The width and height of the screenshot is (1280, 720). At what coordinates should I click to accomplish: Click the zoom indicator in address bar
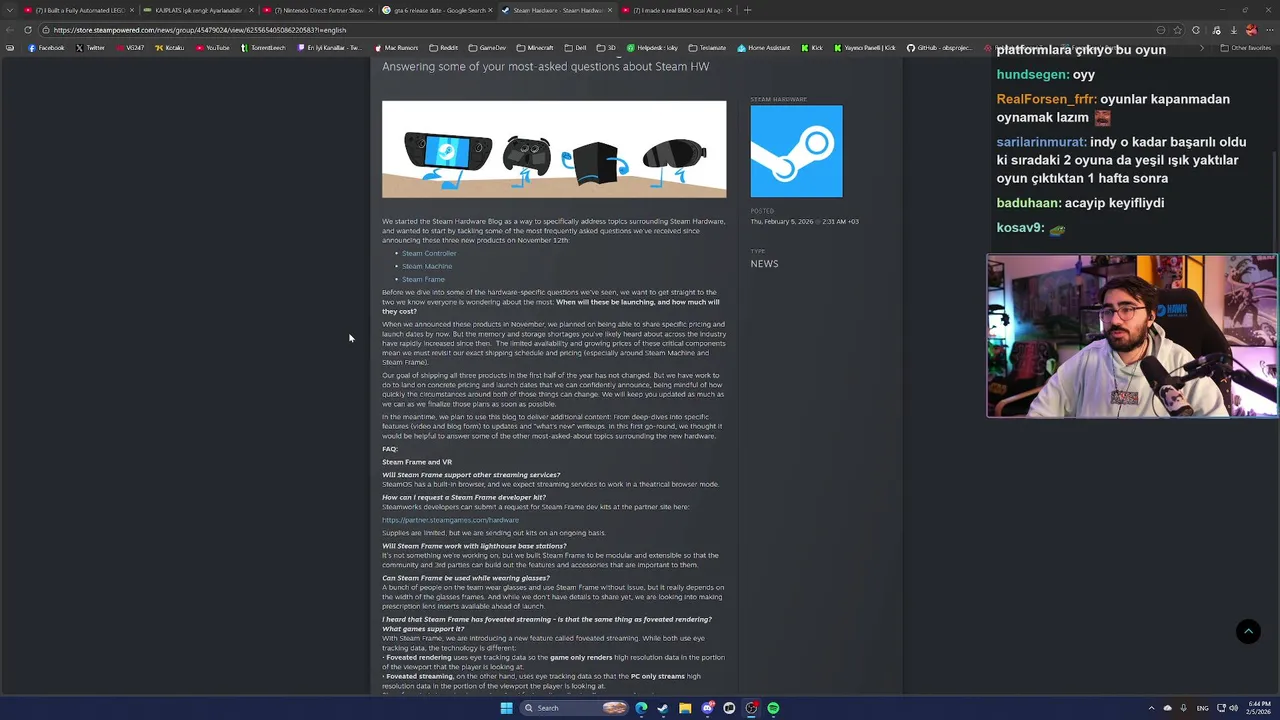coord(1161,30)
